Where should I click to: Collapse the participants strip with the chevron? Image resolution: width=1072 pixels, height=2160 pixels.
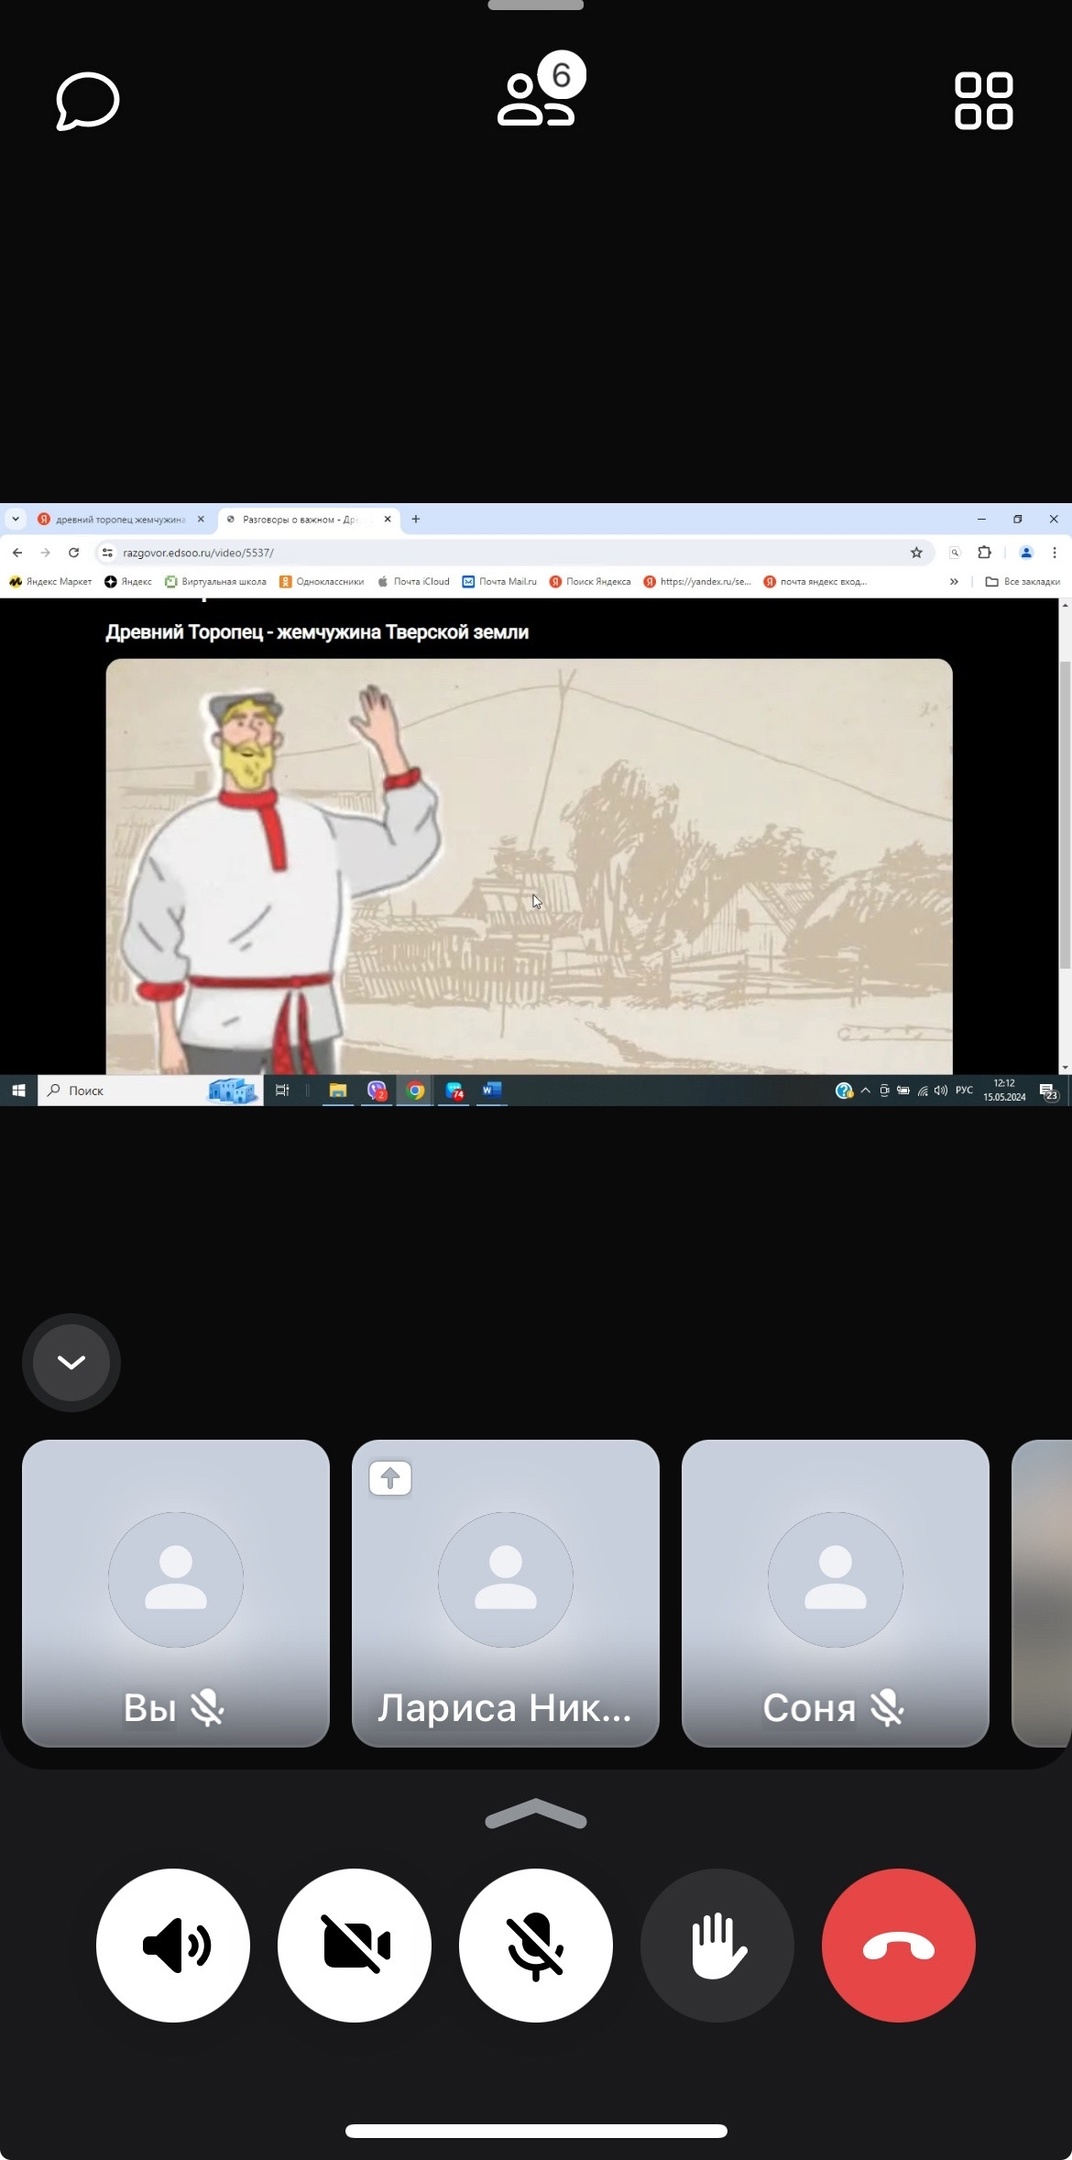tap(71, 1362)
